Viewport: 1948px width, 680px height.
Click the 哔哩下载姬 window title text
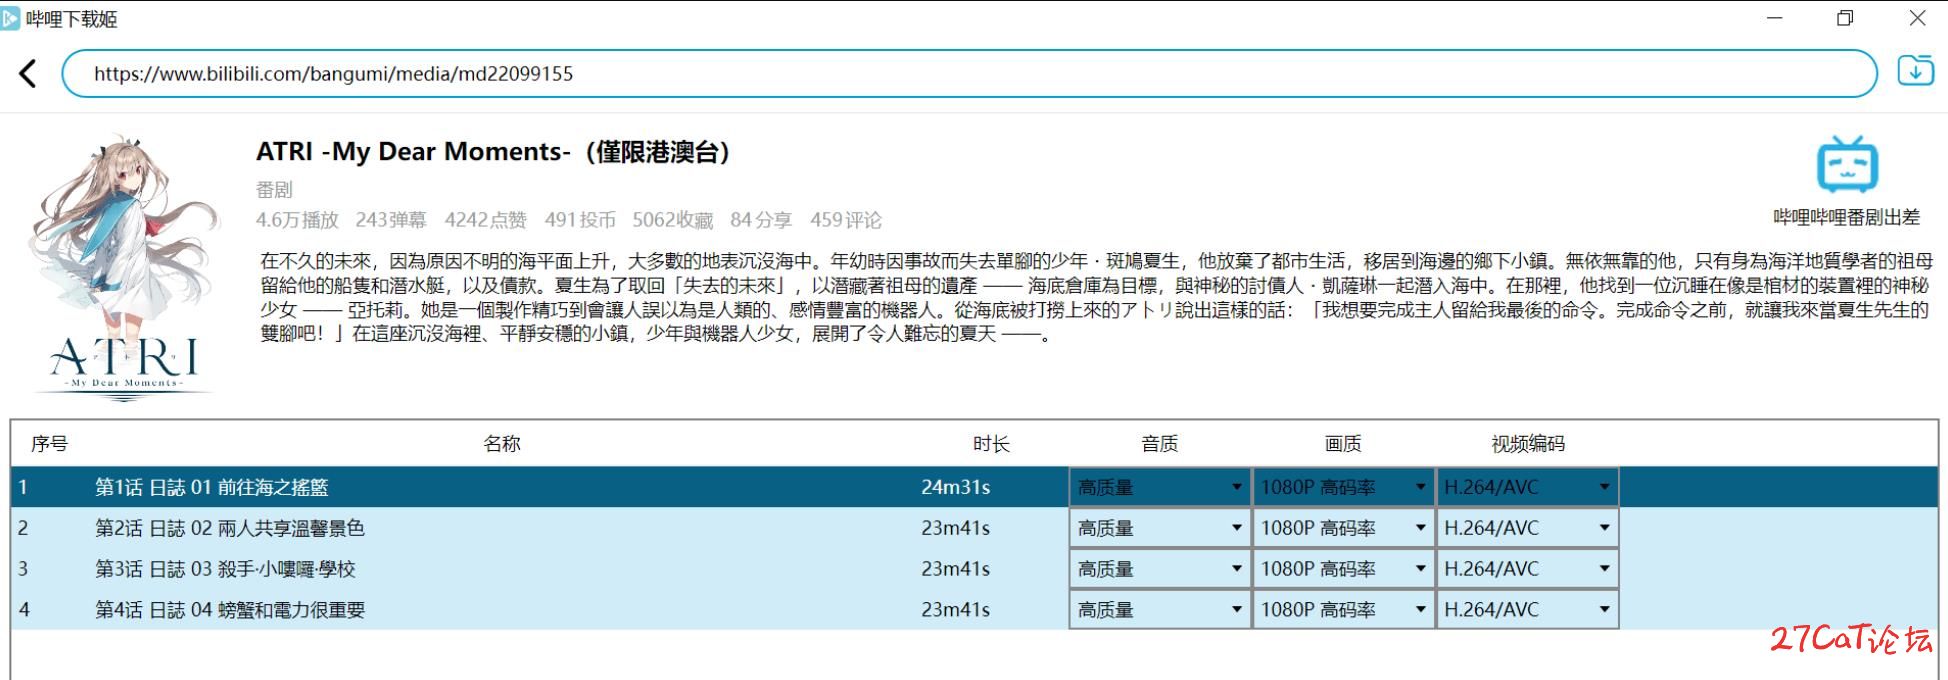[72, 19]
